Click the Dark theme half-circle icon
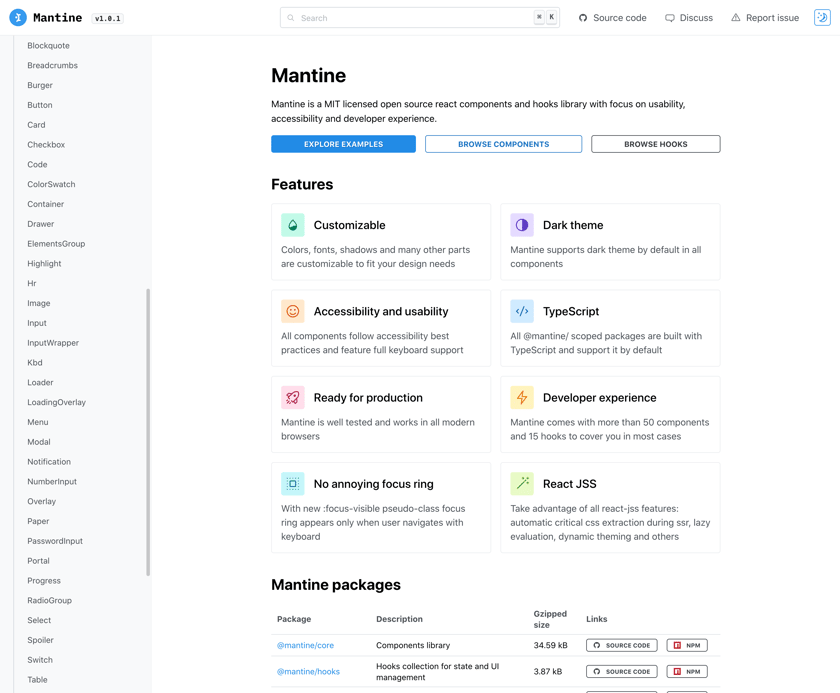The width and height of the screenshot is (840, 693). (522, 225)
